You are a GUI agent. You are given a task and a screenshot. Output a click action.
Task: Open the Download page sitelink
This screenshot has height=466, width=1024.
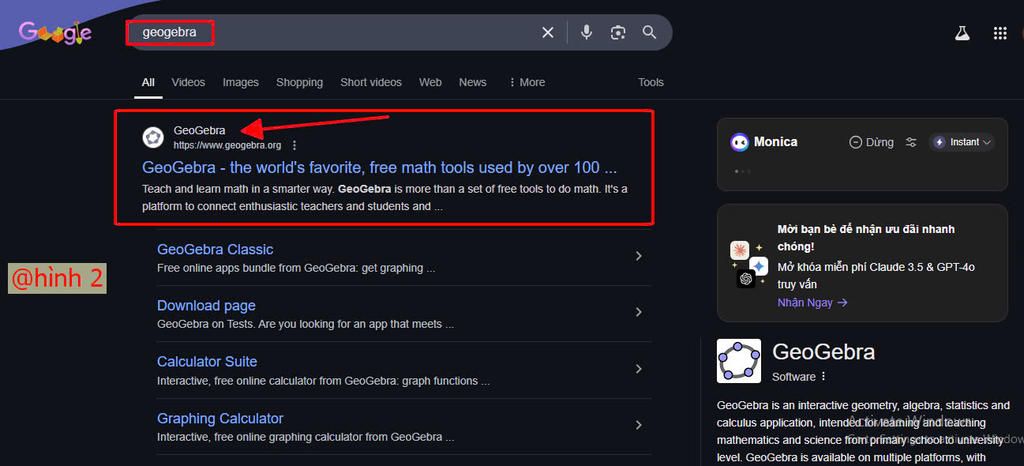tap(206, 305)
